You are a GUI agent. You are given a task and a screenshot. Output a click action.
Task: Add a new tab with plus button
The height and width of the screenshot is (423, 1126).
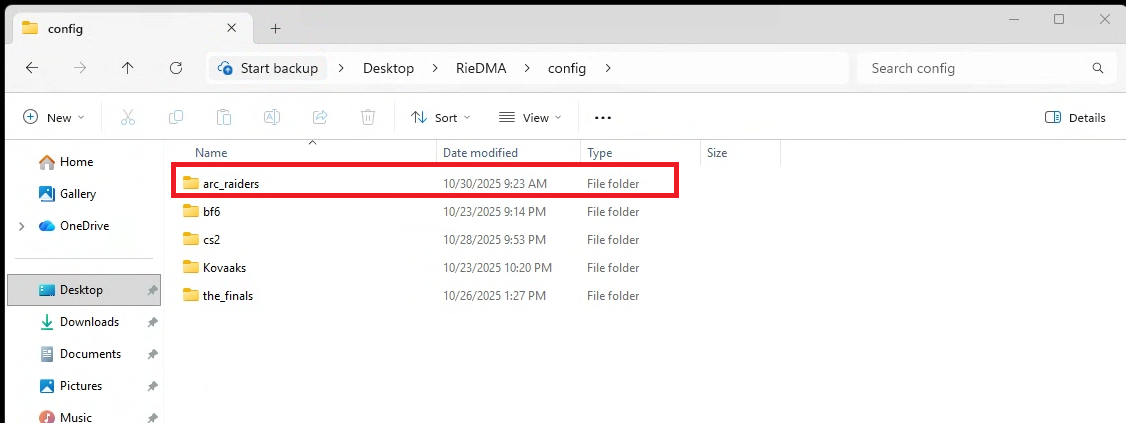275,28
